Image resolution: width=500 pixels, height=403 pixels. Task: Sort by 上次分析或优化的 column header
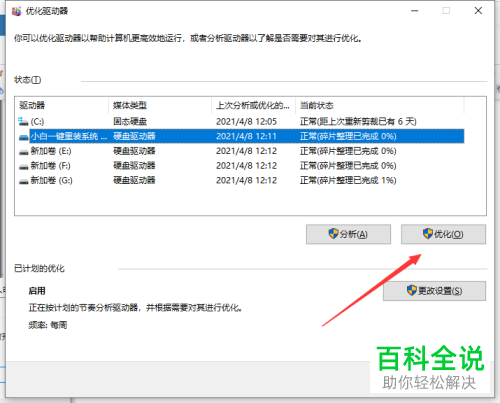(253, 105)
